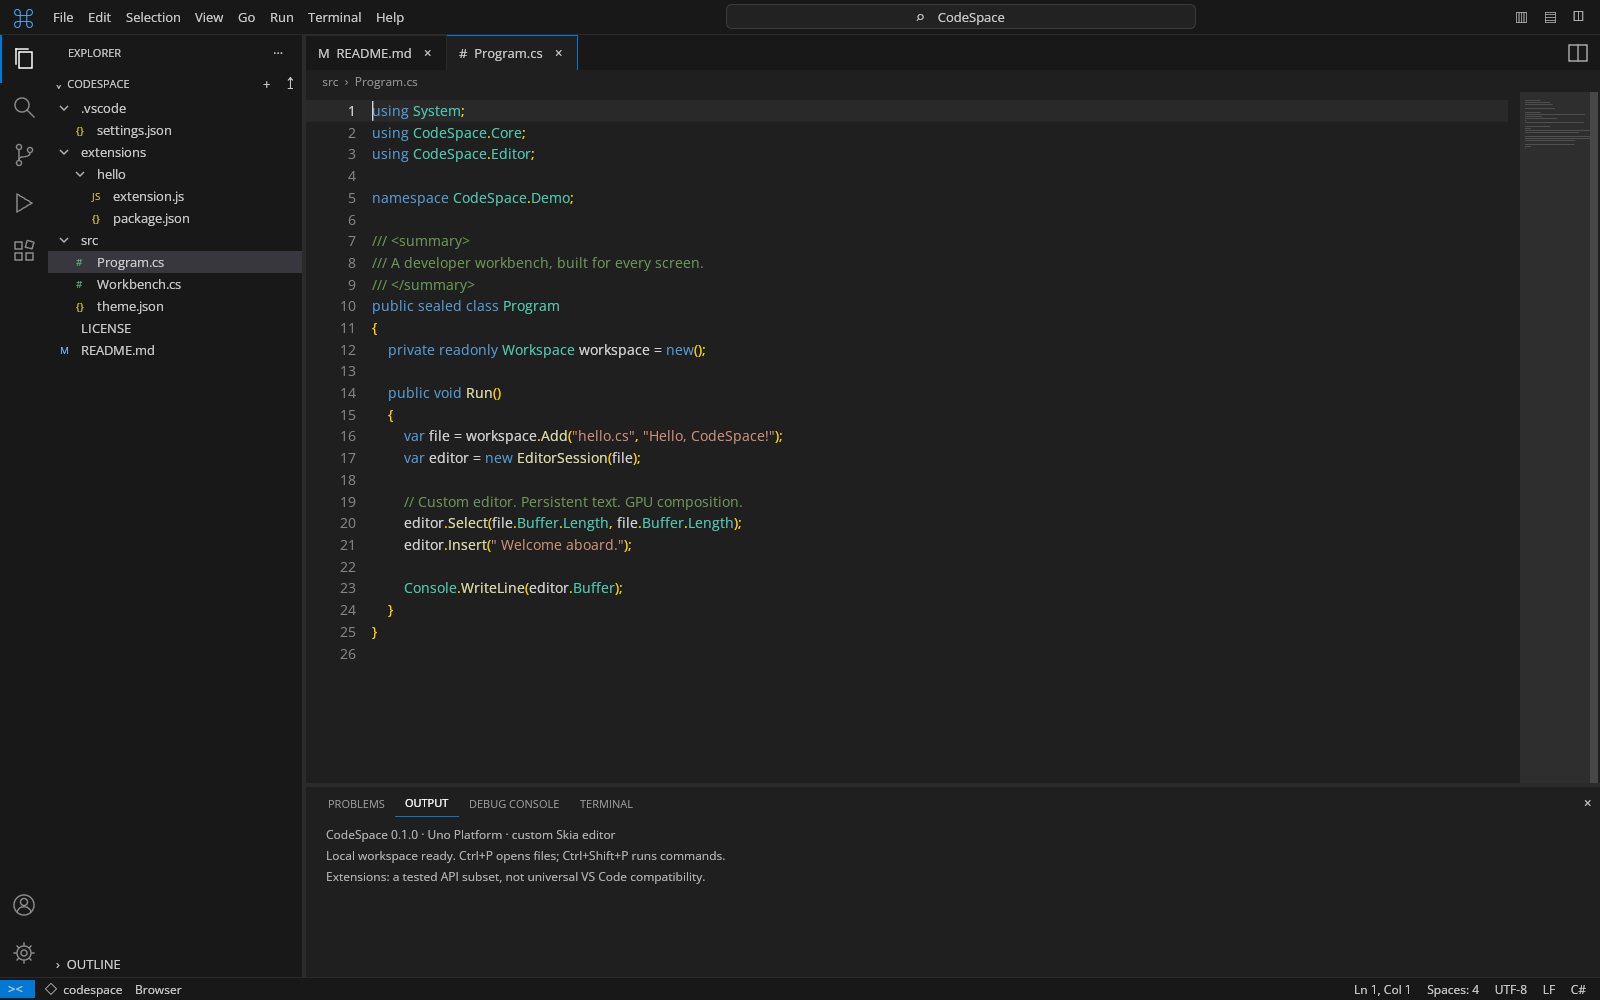This screenshot has width=1600, height=1000.
Task: Click the codespace branch icon in status bar
Action: point(51,989)
